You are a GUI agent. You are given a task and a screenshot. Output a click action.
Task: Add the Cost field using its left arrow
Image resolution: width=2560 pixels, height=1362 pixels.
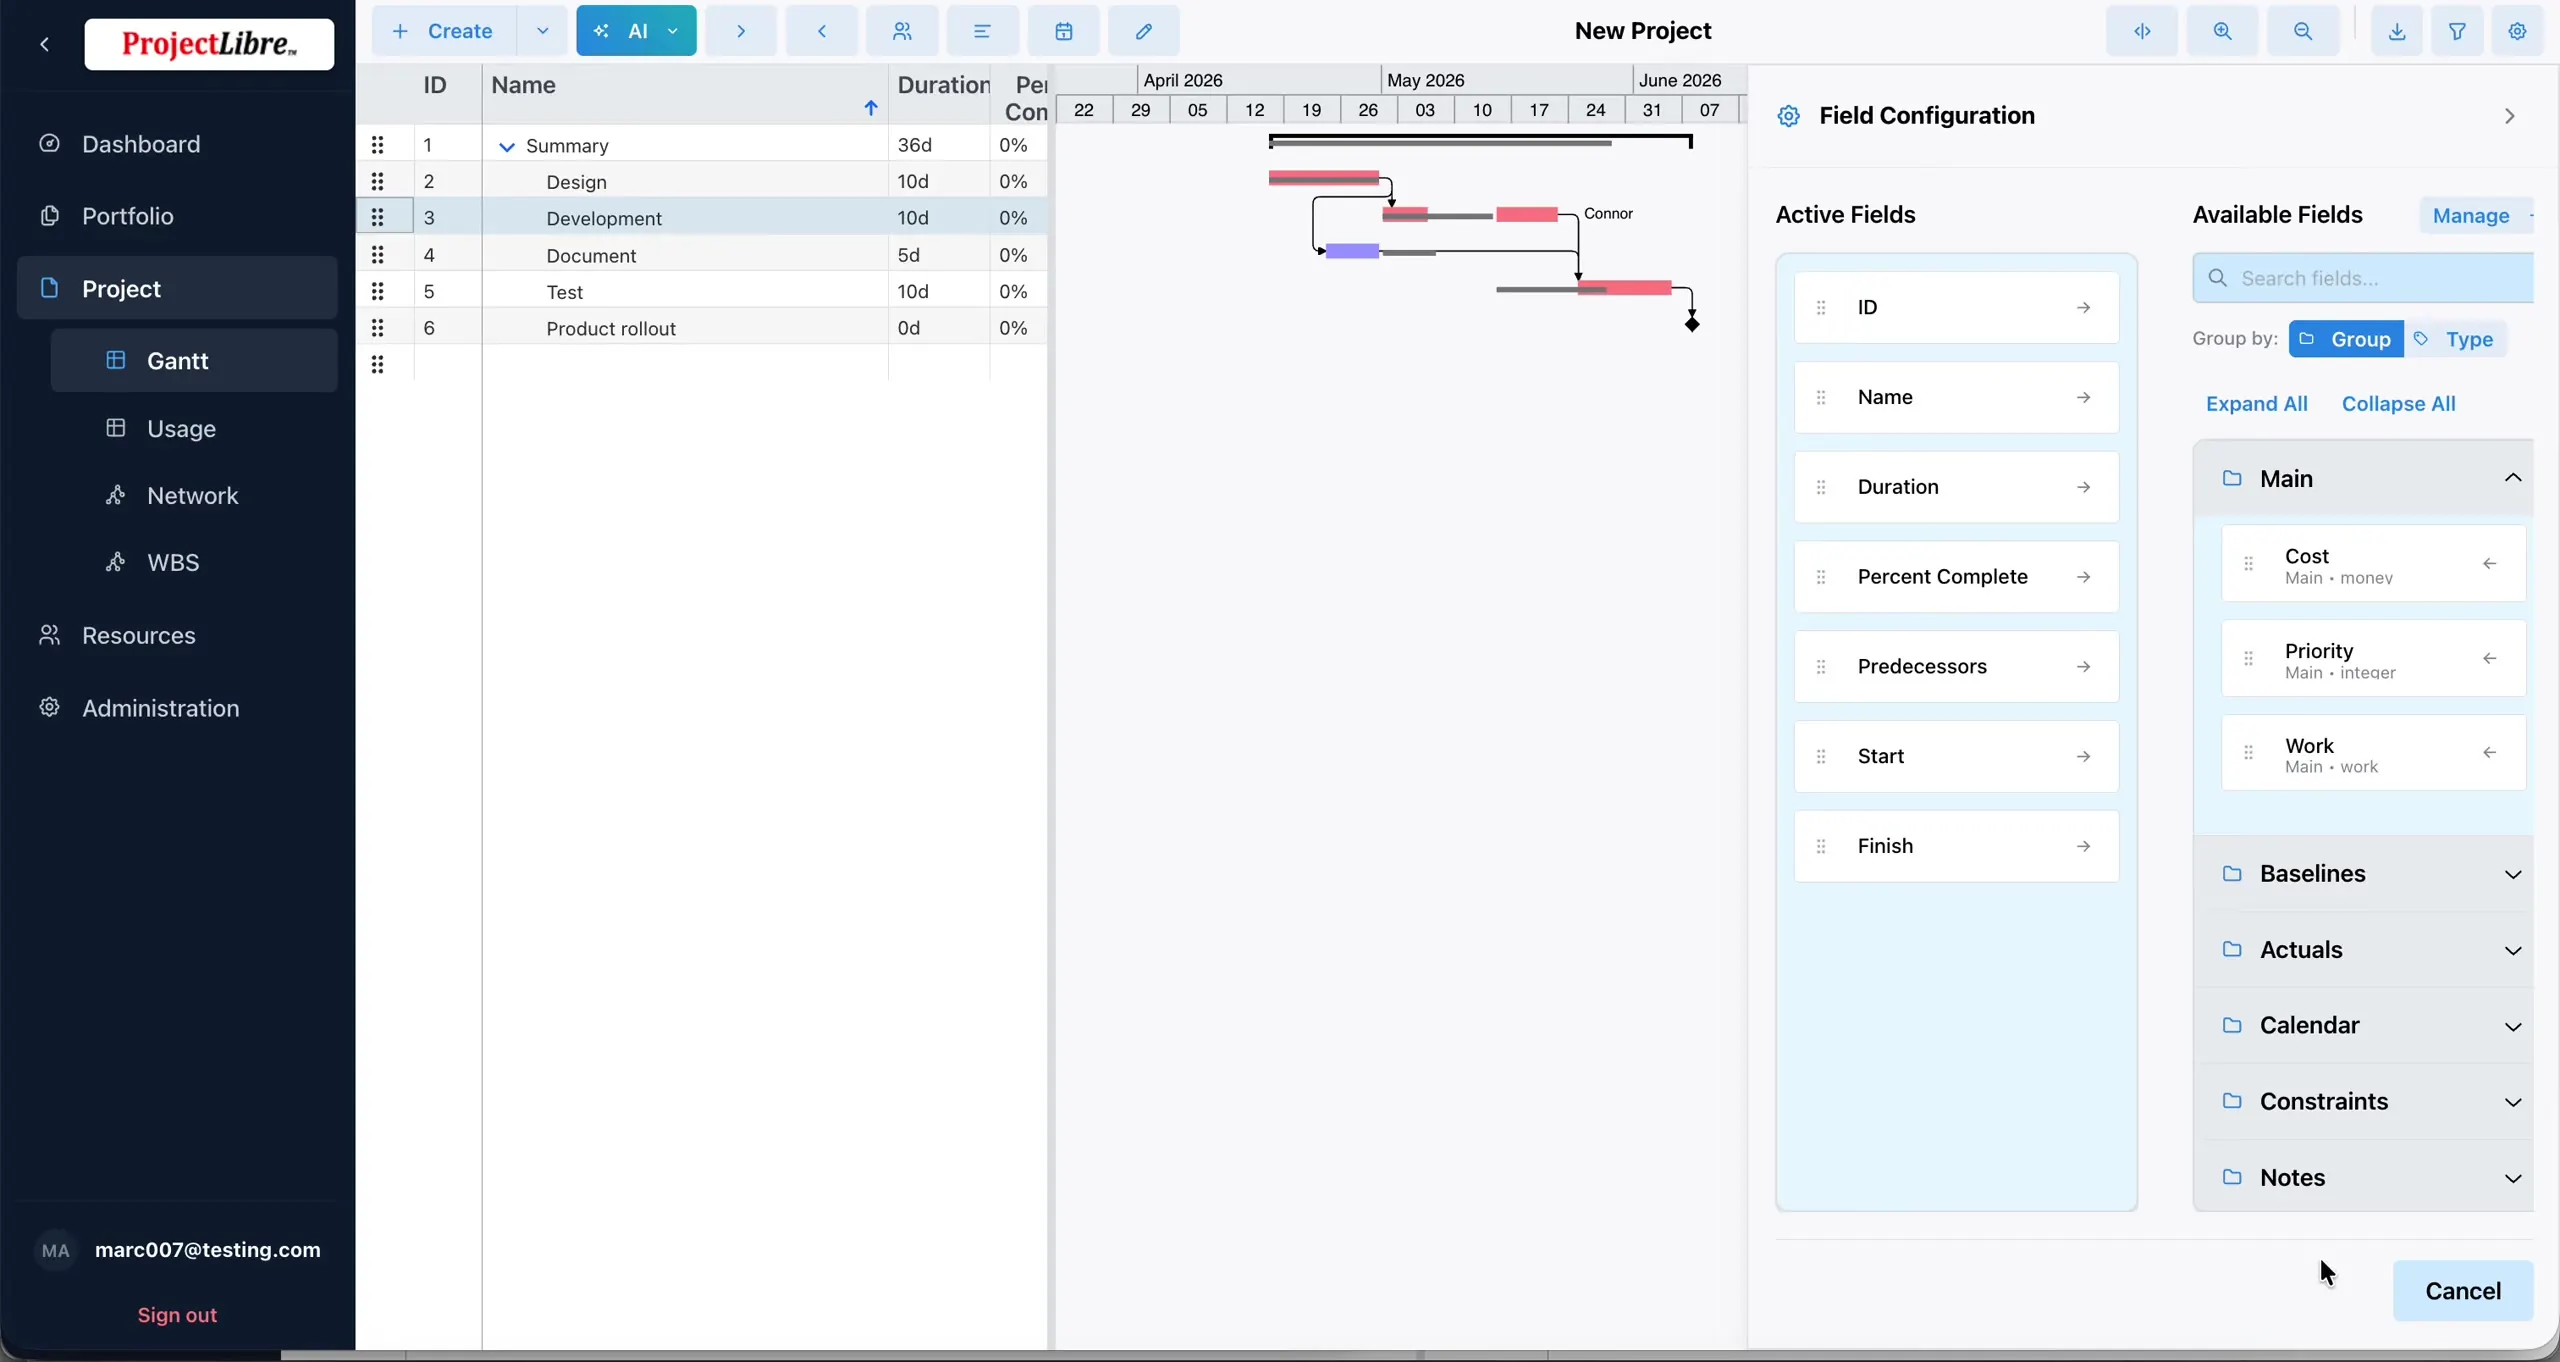click(x=2489, y=564)
